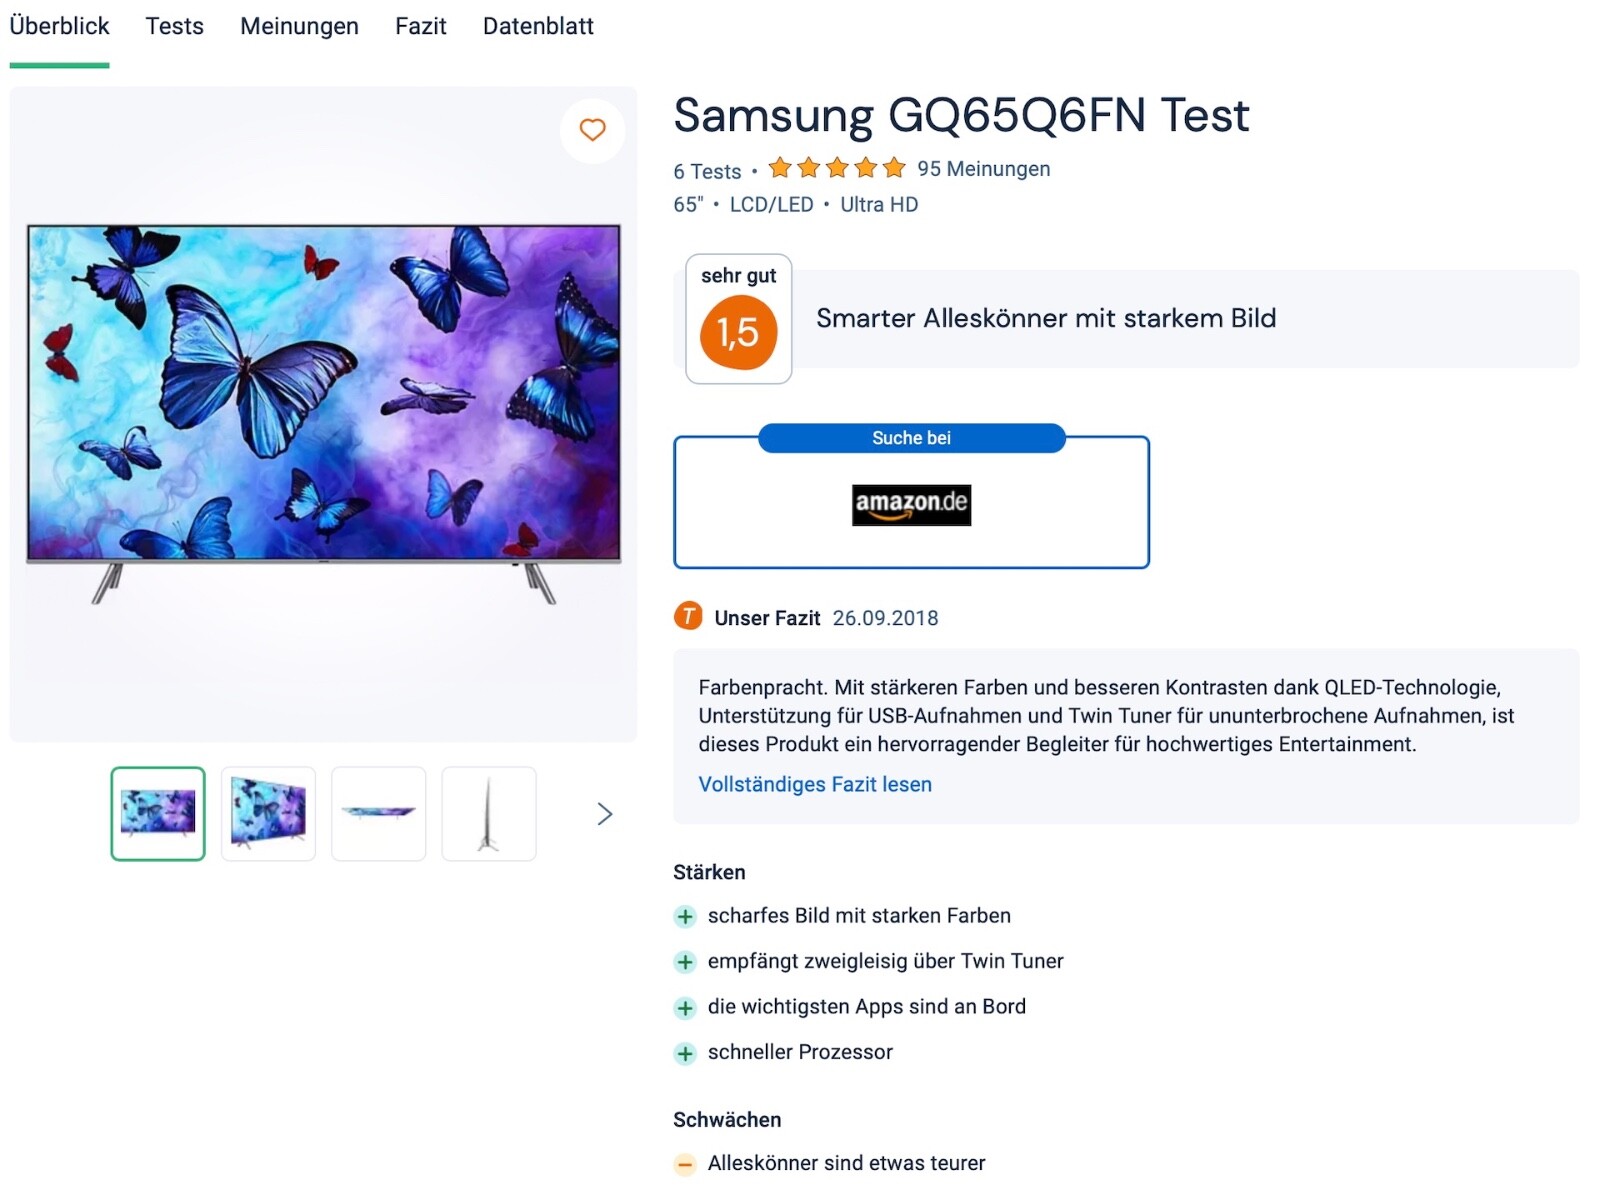Click the five-star rating icons
Viewport: 1600px width, 1200px height.
point(837,168)
